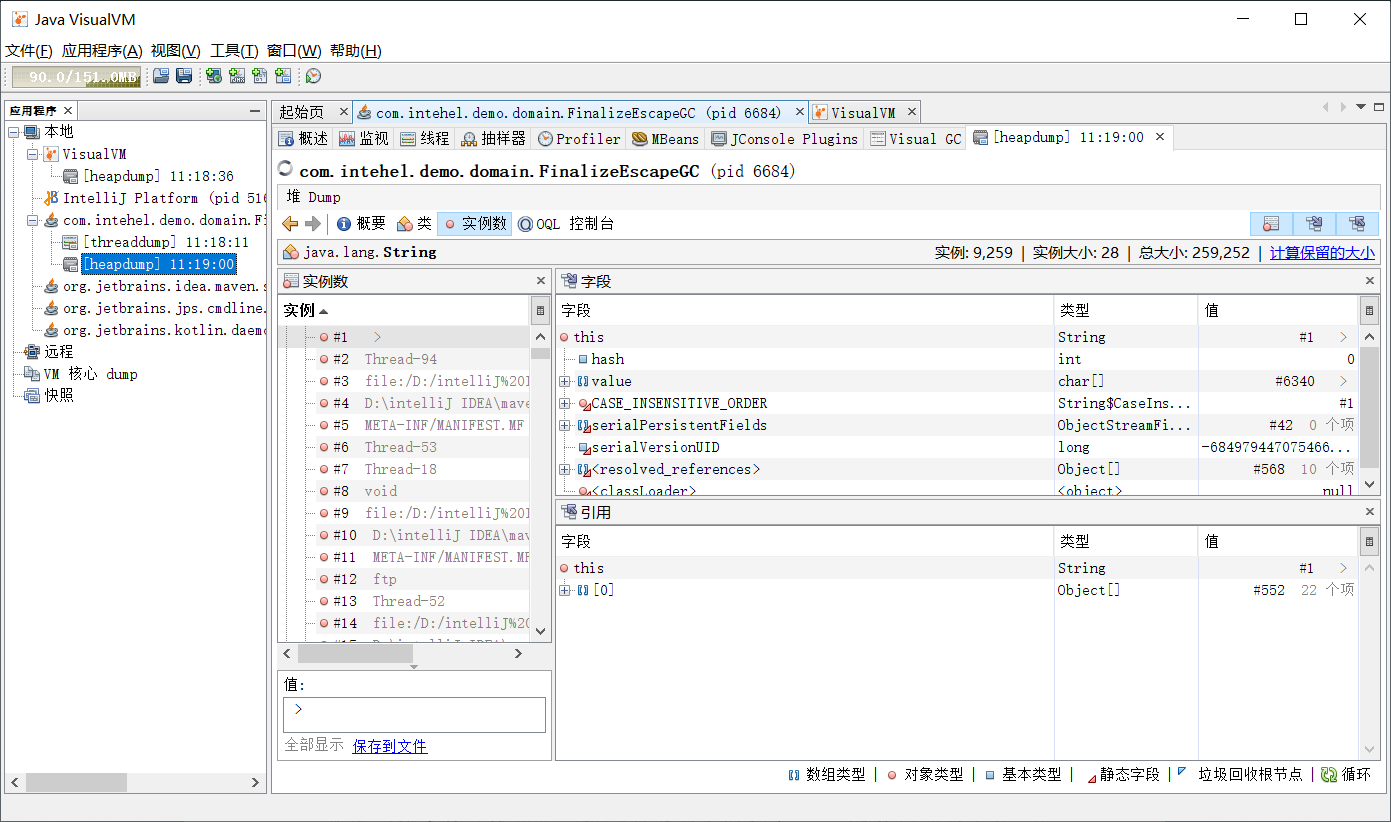Open the OQL 控制台 view
The height and width of the screenshot is (822, 1391).
[x=565, y=224]
